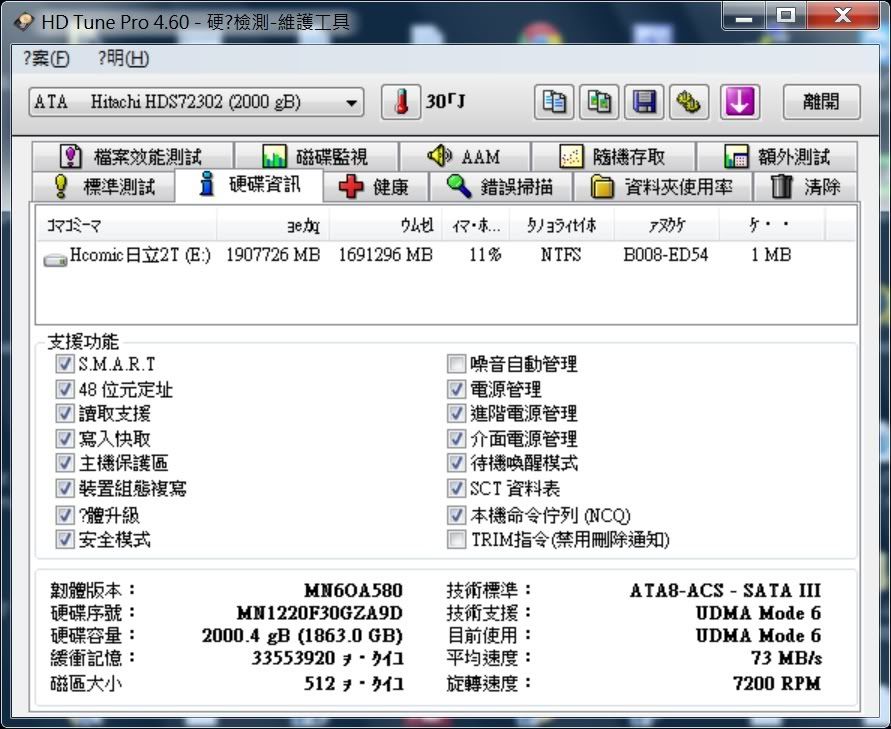
Task: Toggle the TRIM指令 checkbox
Action: [x=456, y=539]
